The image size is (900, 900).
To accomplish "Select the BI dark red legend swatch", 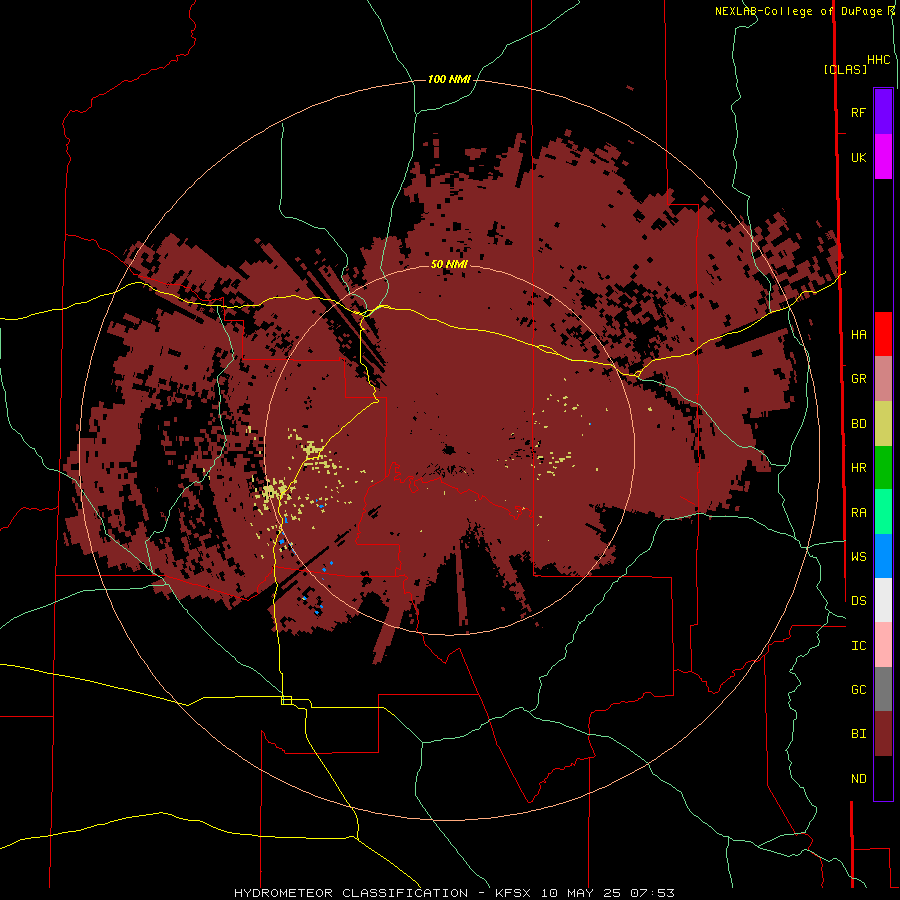I will (883, 734).
